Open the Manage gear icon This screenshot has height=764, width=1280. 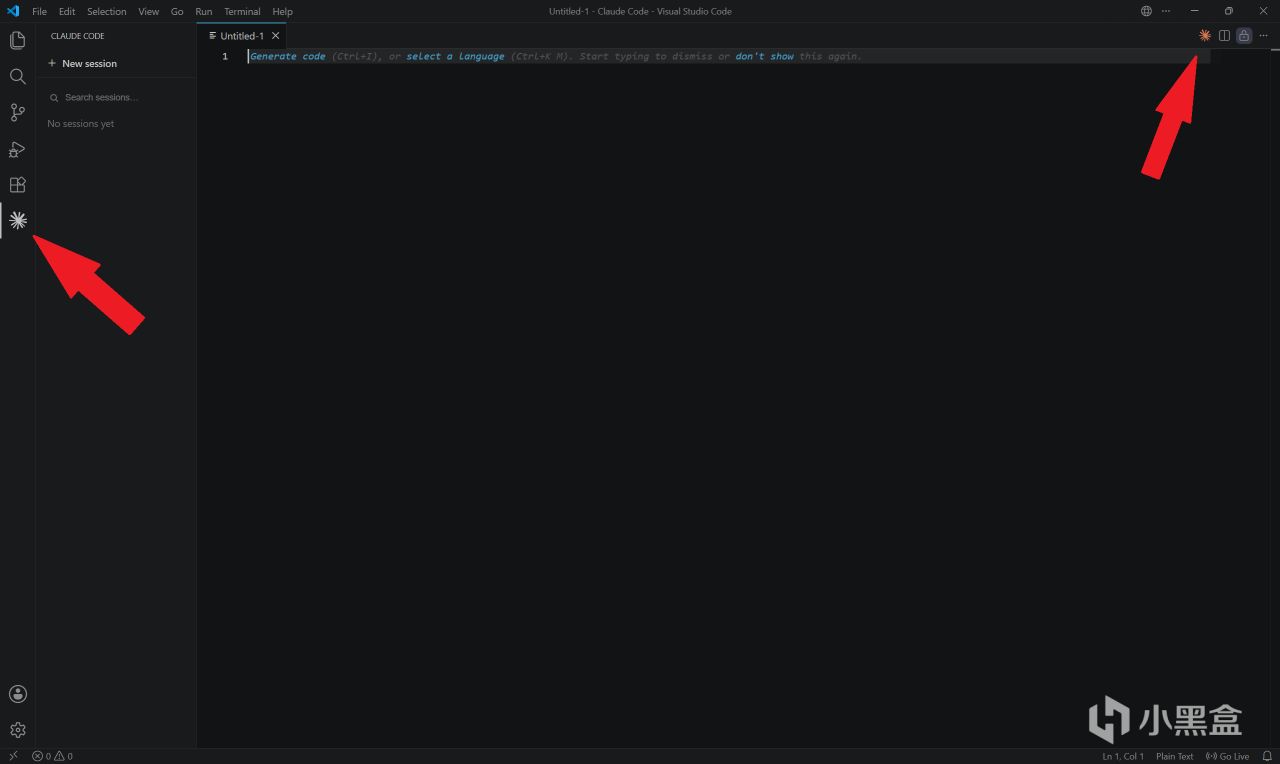coord(17,730)
